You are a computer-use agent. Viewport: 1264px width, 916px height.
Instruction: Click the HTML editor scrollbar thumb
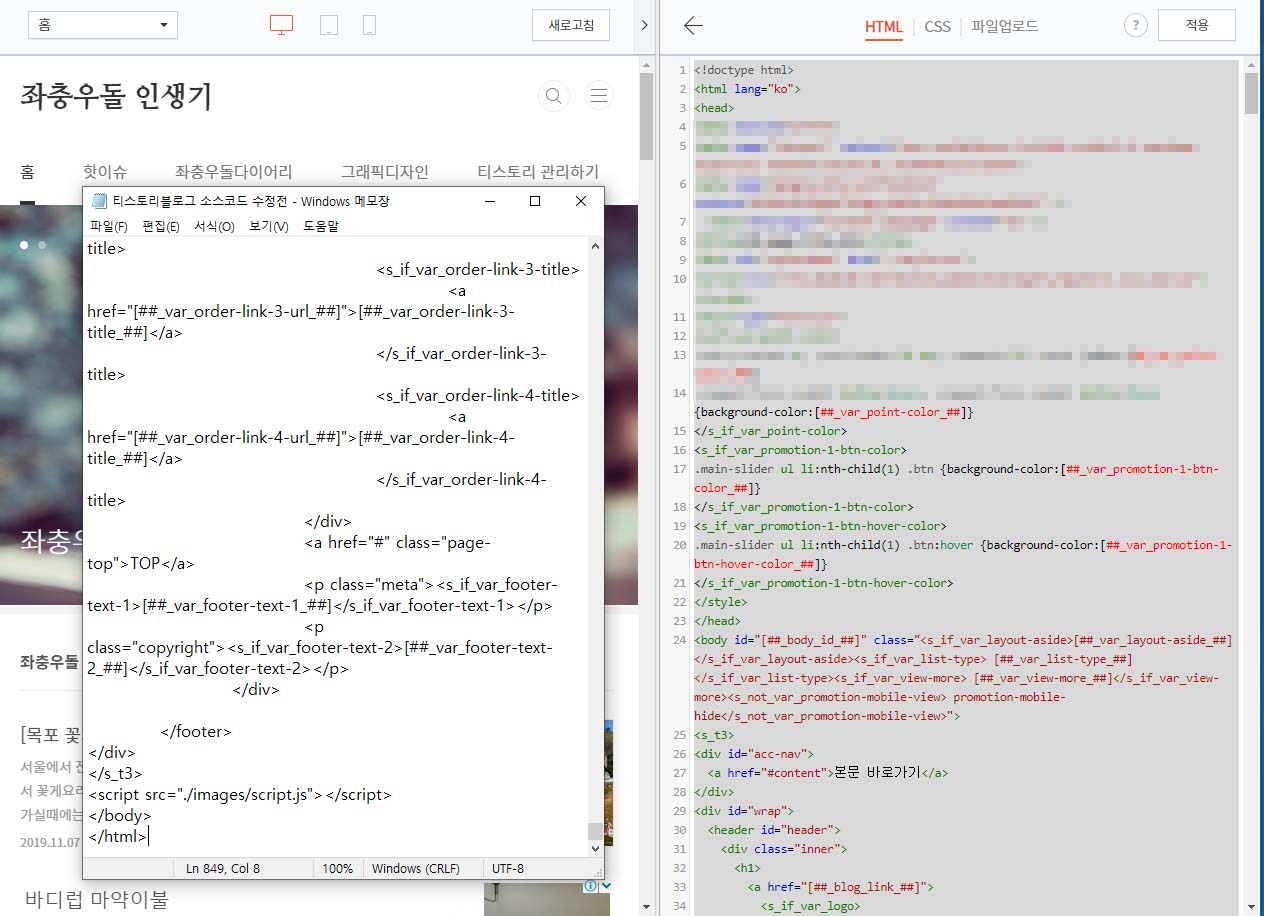[x=1251, y=94]
